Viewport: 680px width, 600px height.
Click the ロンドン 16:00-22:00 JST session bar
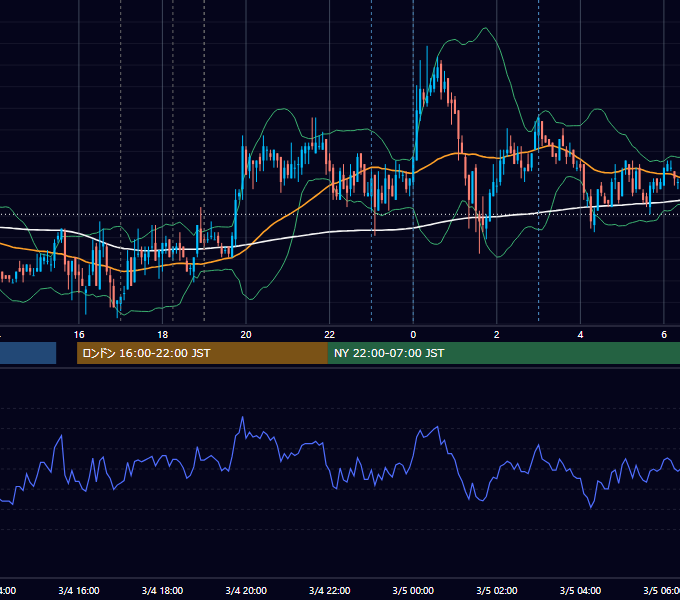tap(202, 353)
